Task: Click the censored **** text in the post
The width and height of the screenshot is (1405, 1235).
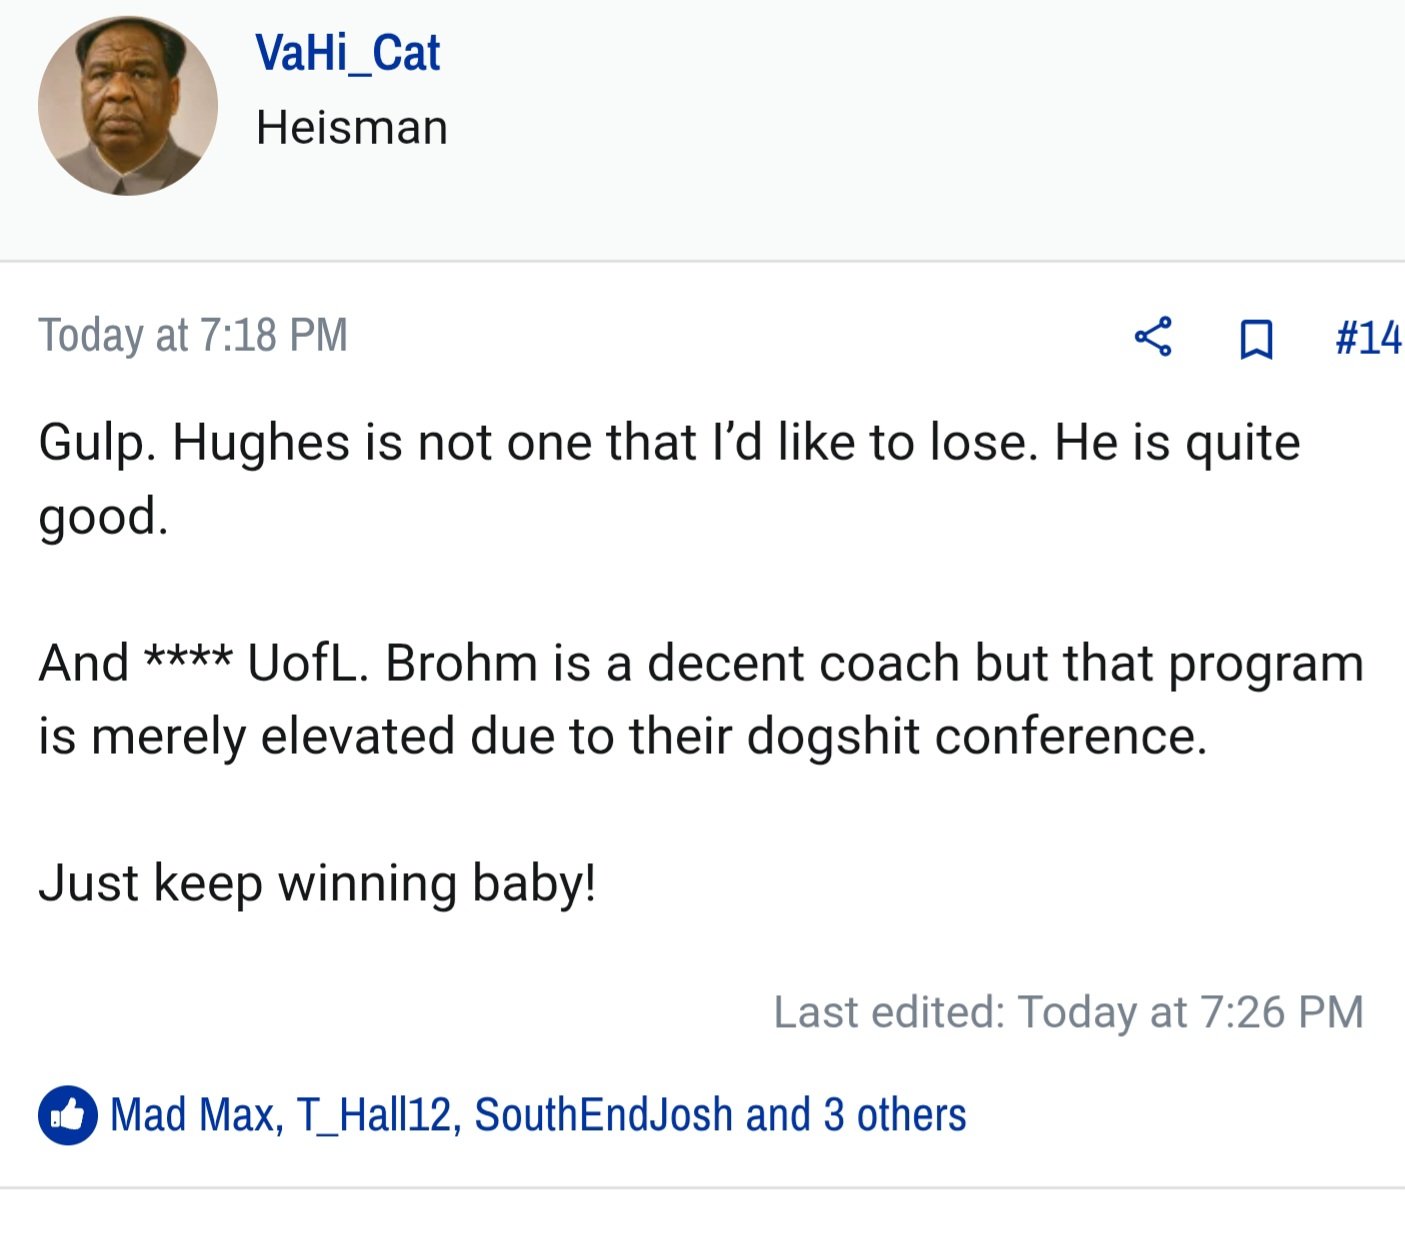Action: click(189, 657)
